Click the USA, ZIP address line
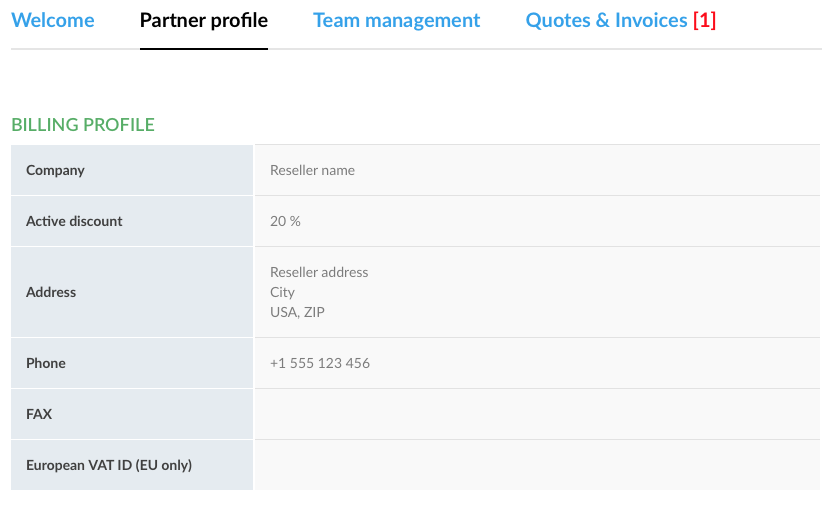This screenshot has height=505, width=833. pos(297,312)
